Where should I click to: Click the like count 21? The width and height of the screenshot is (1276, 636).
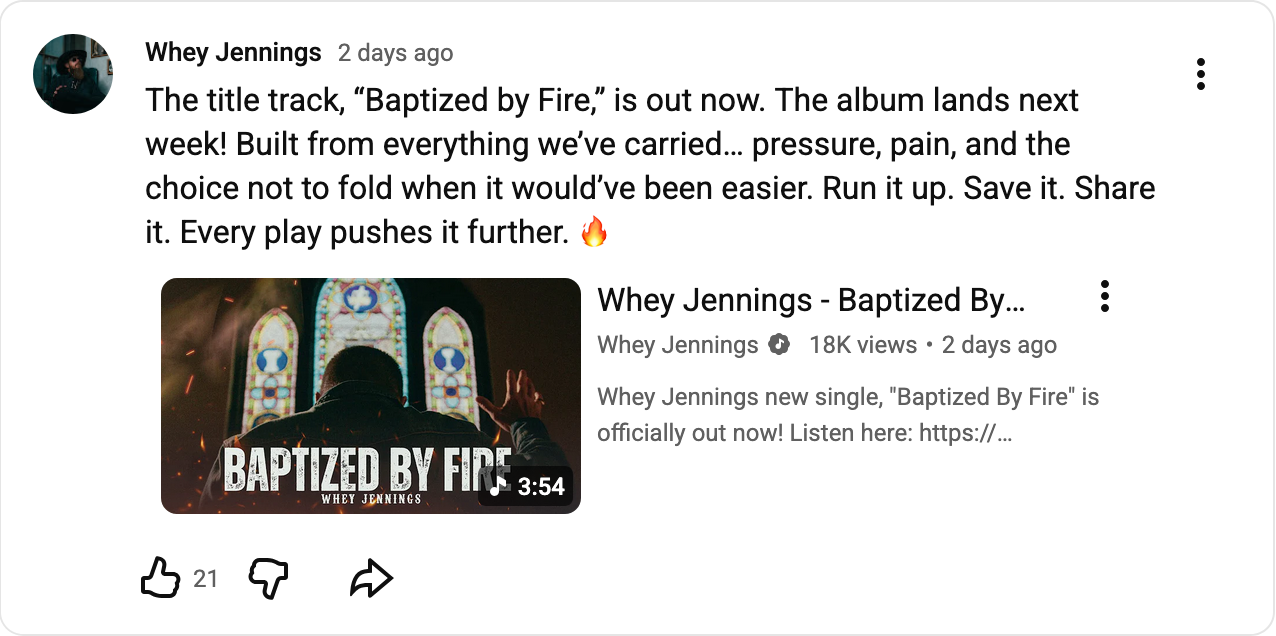[205, 579]
